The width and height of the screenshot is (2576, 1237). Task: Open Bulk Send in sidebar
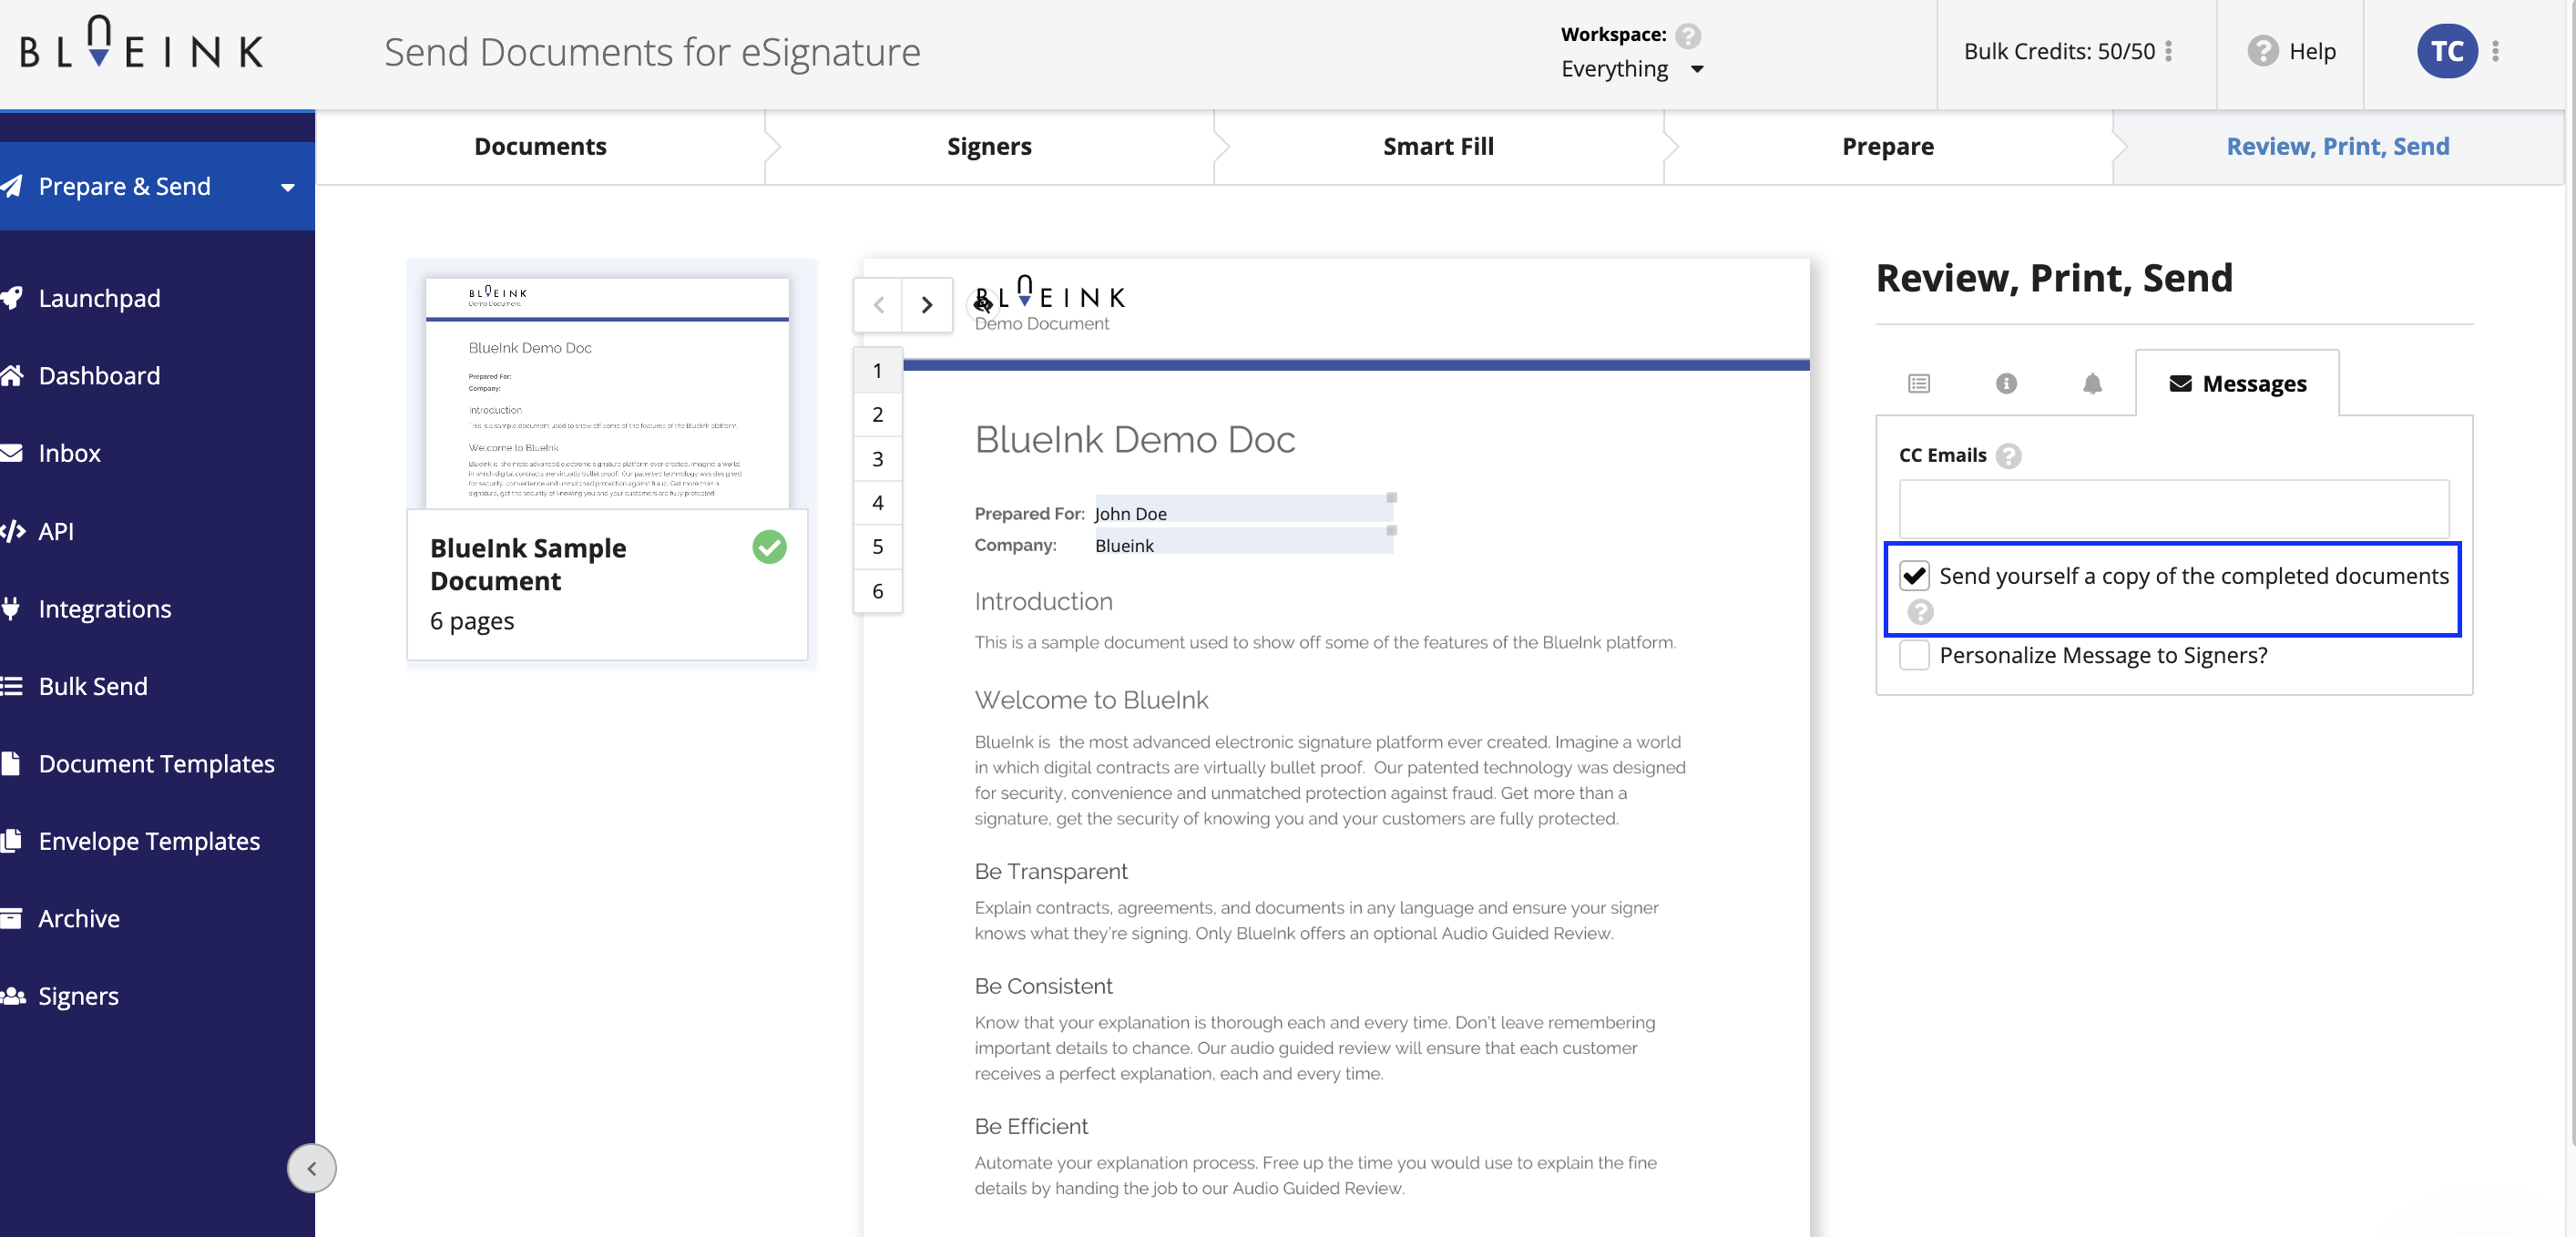93,686
